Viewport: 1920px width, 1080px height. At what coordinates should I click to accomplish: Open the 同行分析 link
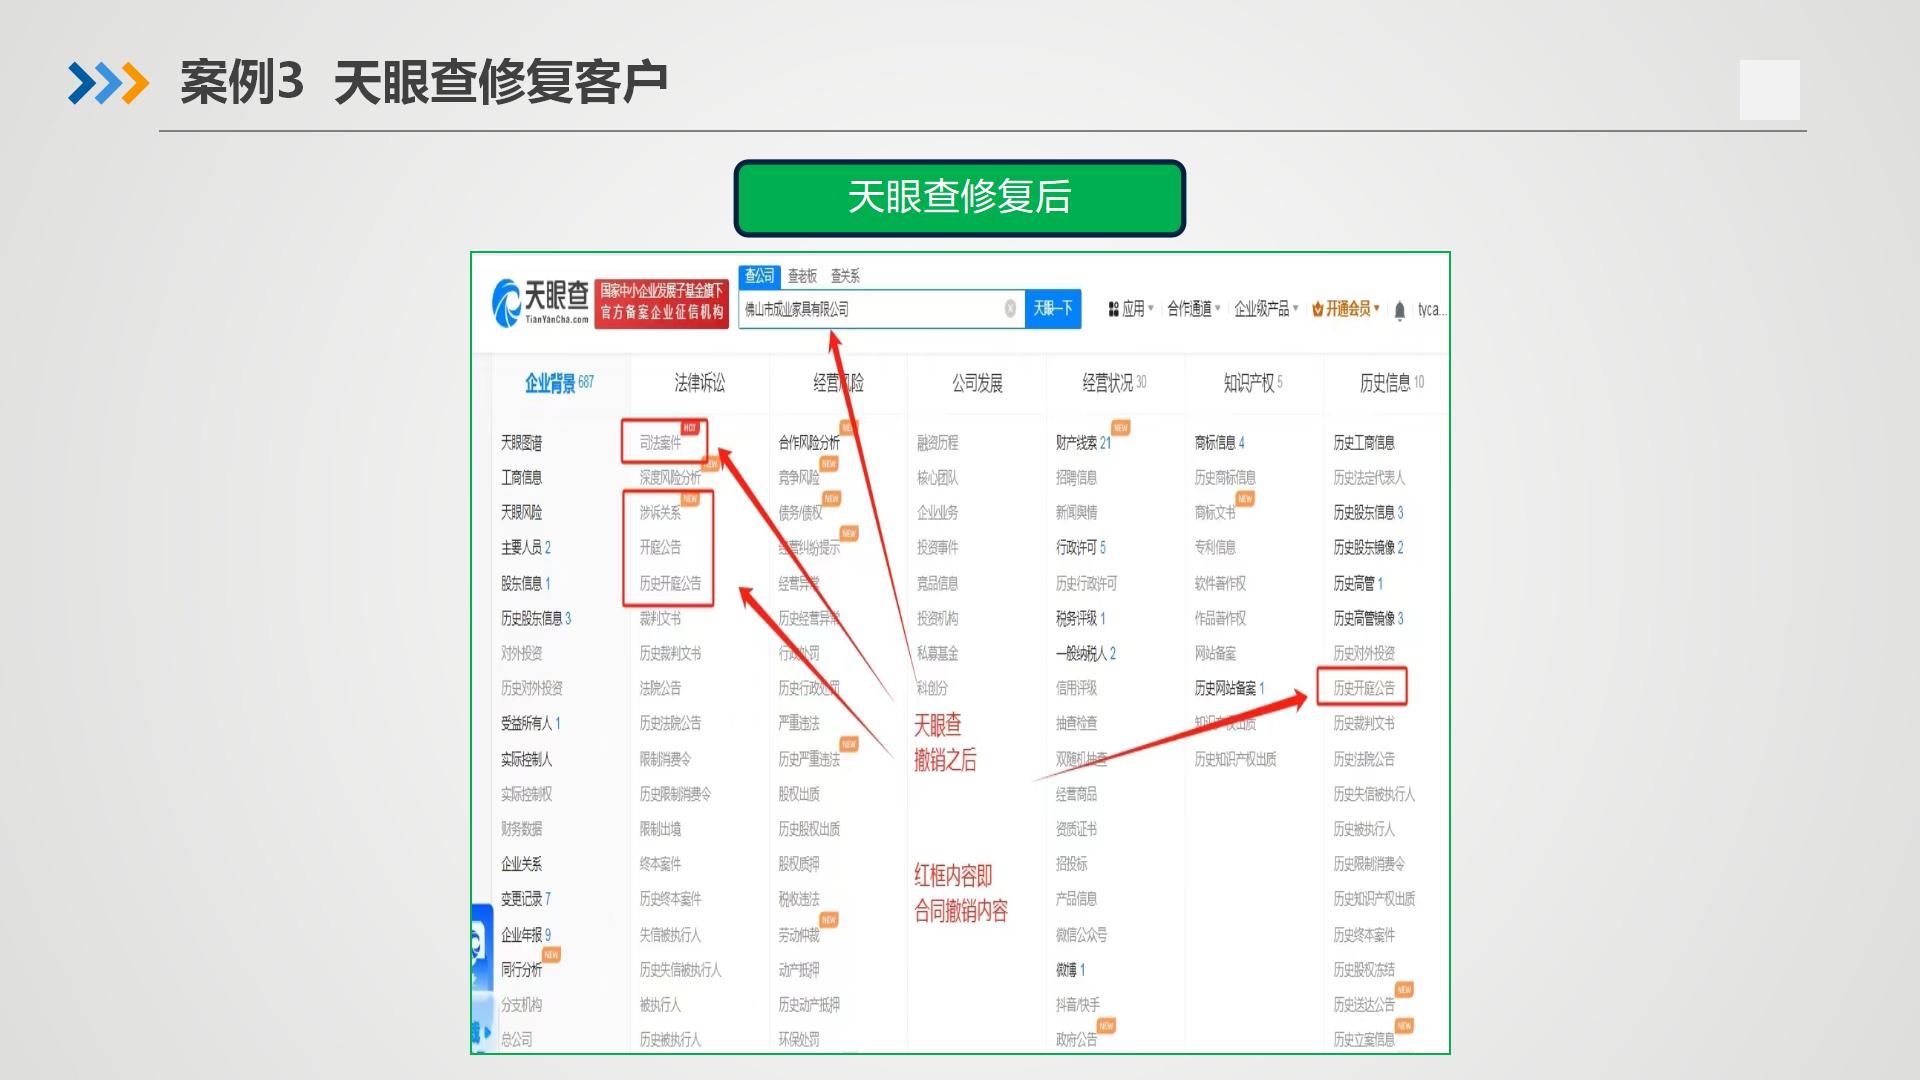(x=521, y=970)
